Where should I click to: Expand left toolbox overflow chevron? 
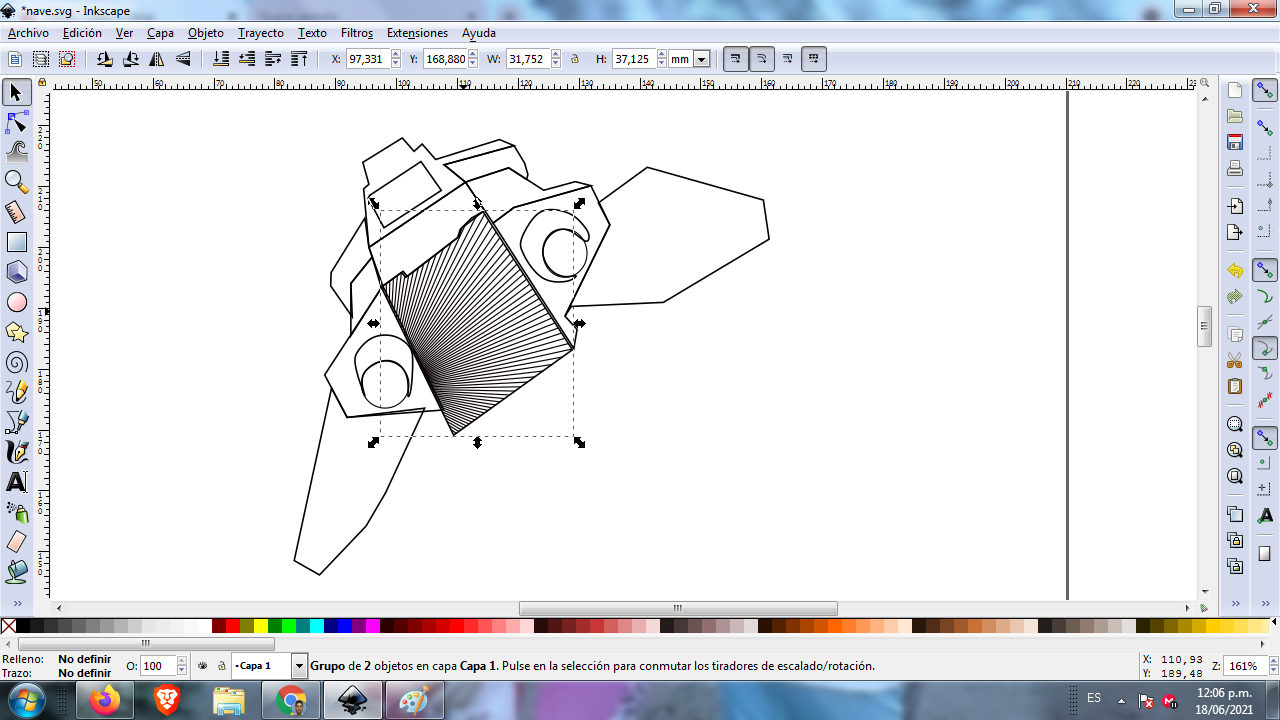click(x=16, y=603)
